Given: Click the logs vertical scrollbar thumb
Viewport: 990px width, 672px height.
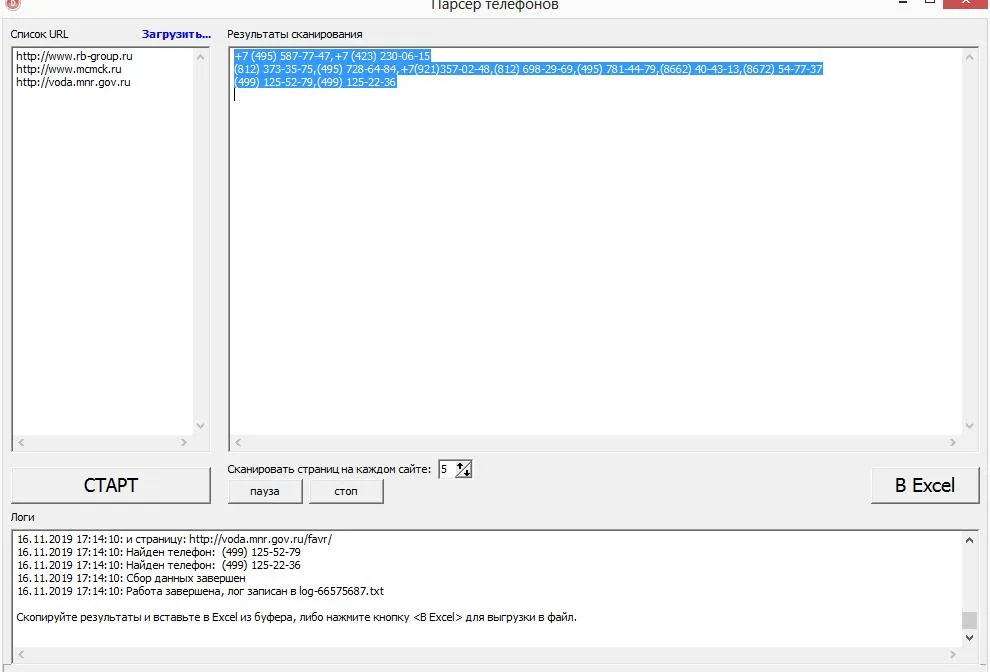Looking at the screenshot, I should (969, 620).
